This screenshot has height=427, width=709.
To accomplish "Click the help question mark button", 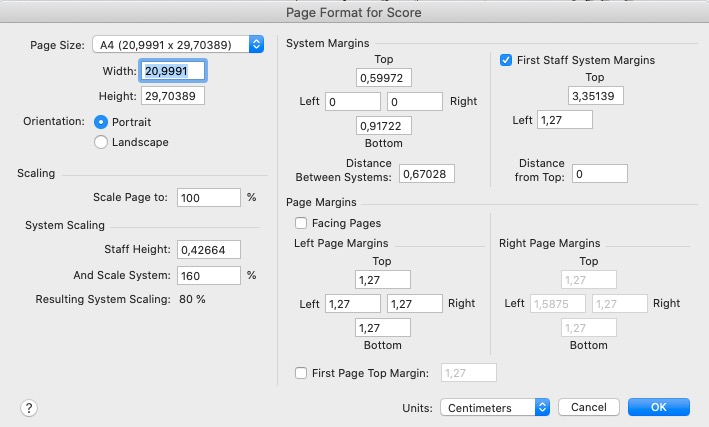I will [29, 407].
